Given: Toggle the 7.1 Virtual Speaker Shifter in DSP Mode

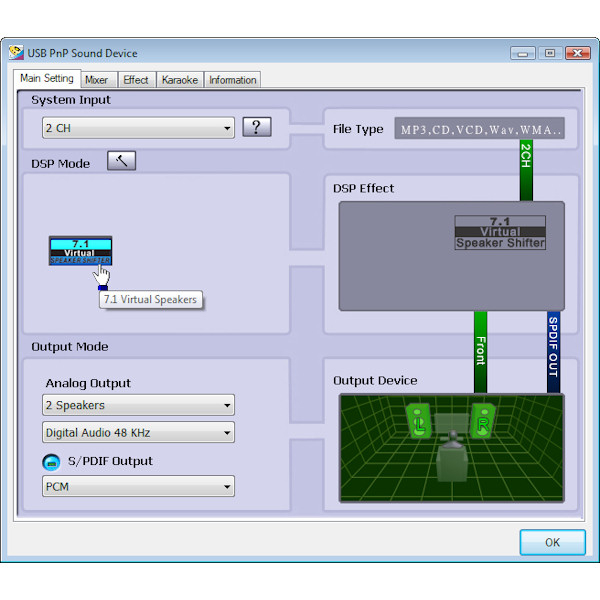Looking at the screenshot, I should click(x=80, y=250).
